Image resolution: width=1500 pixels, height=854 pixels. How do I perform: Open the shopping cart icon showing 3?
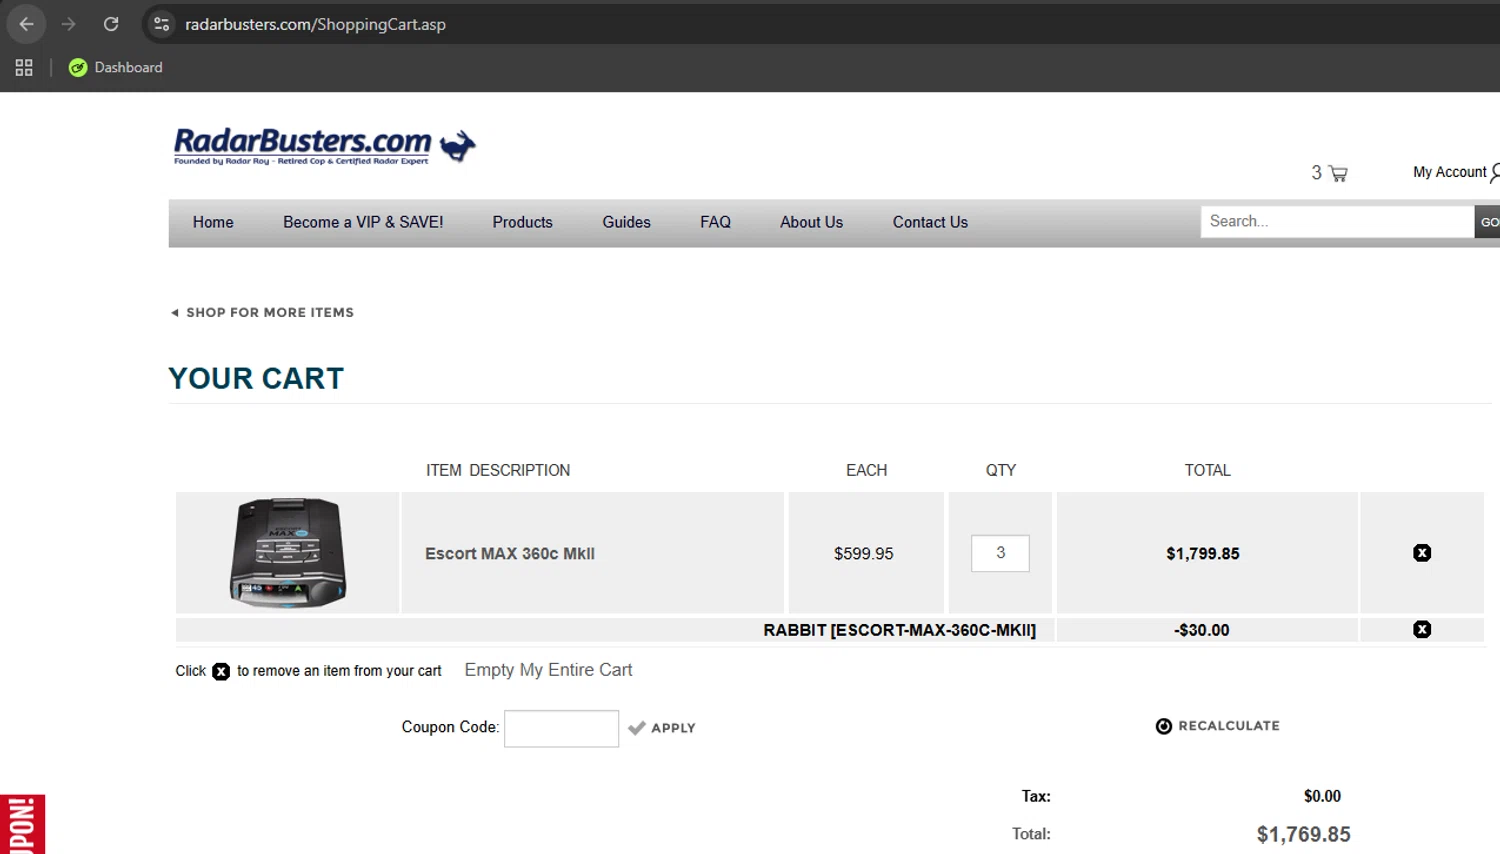pos(1329,173)
